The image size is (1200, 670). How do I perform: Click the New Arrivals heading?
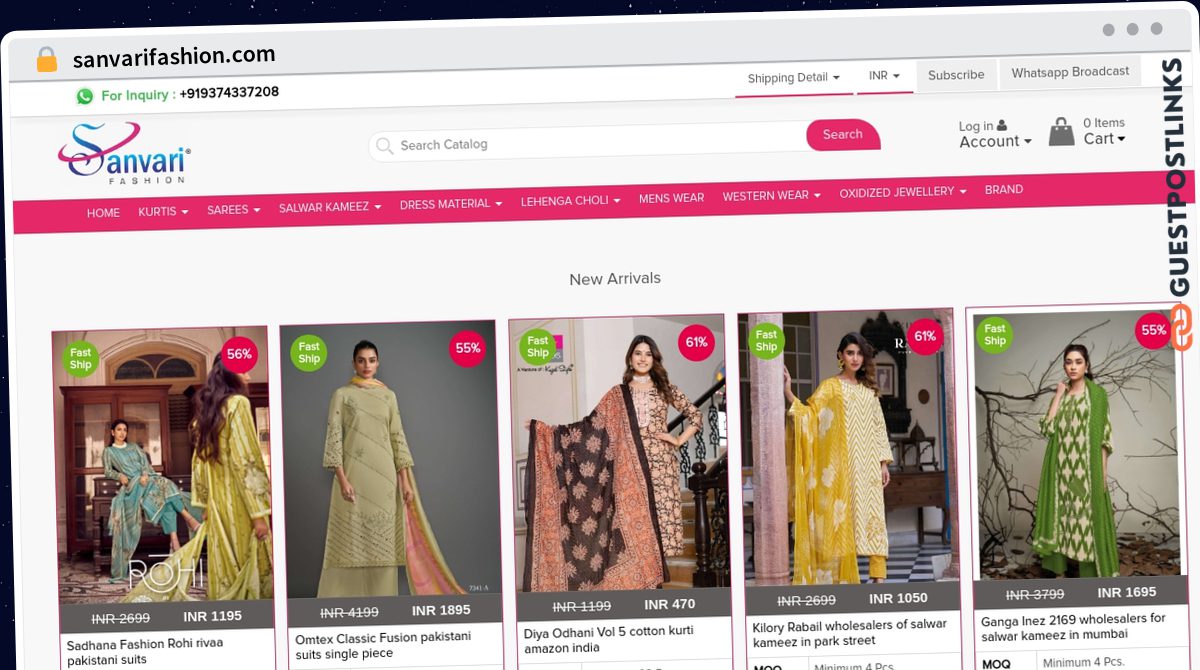pyautogui.click(x=615, y=279)
